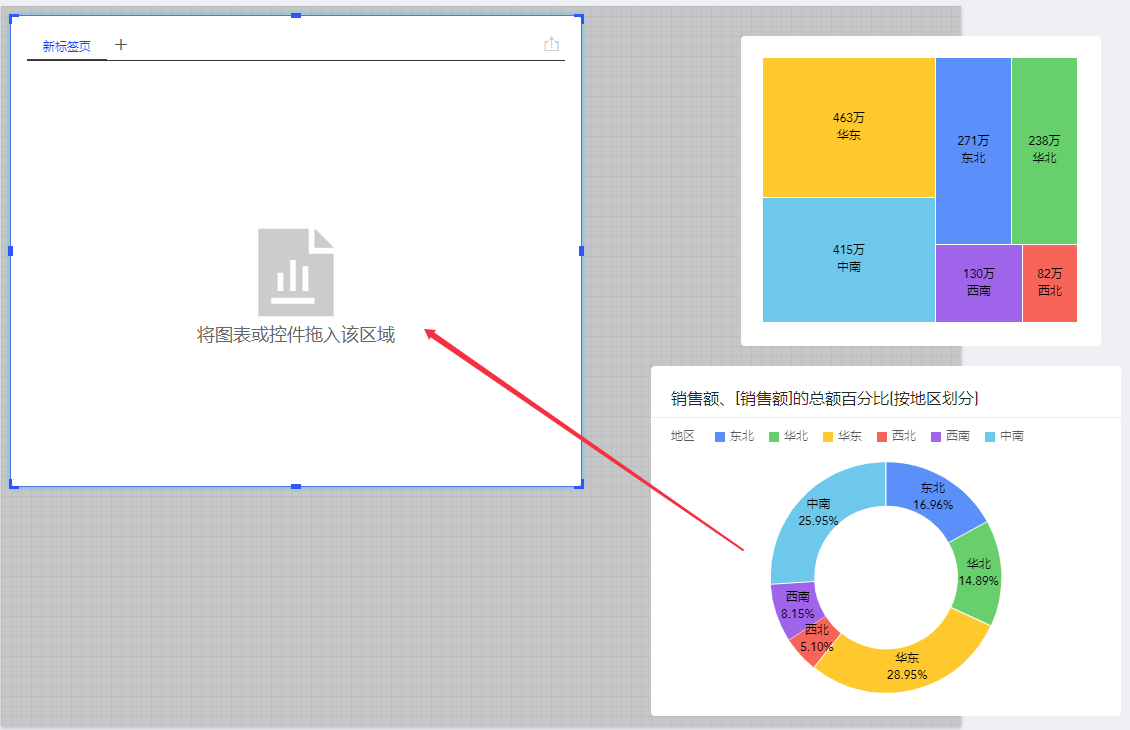
Task: Click the top-right corner handle of the container
Action: 580,17
